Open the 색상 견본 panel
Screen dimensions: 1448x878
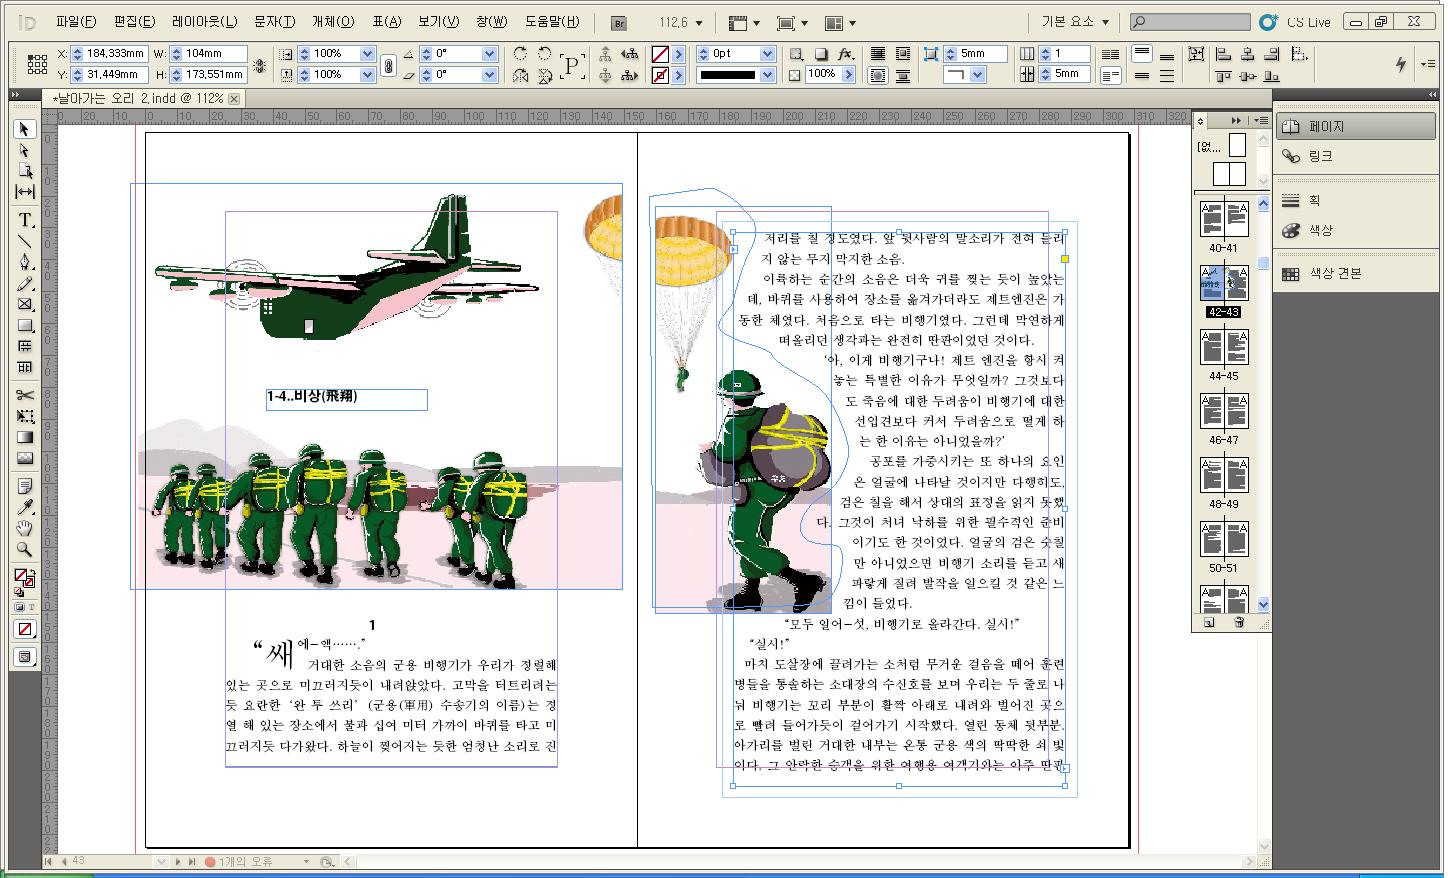(1335, 274)
